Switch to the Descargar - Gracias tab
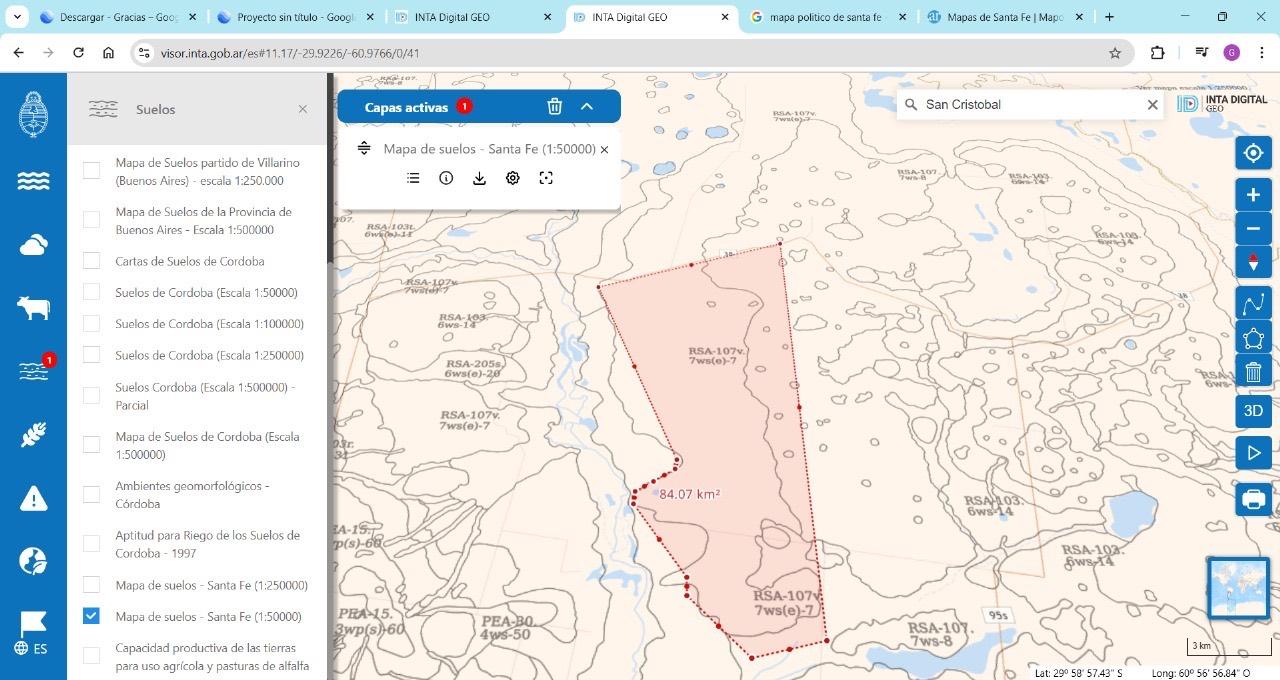The height and width of the screenshot is (680, 1280). (119, 17)
